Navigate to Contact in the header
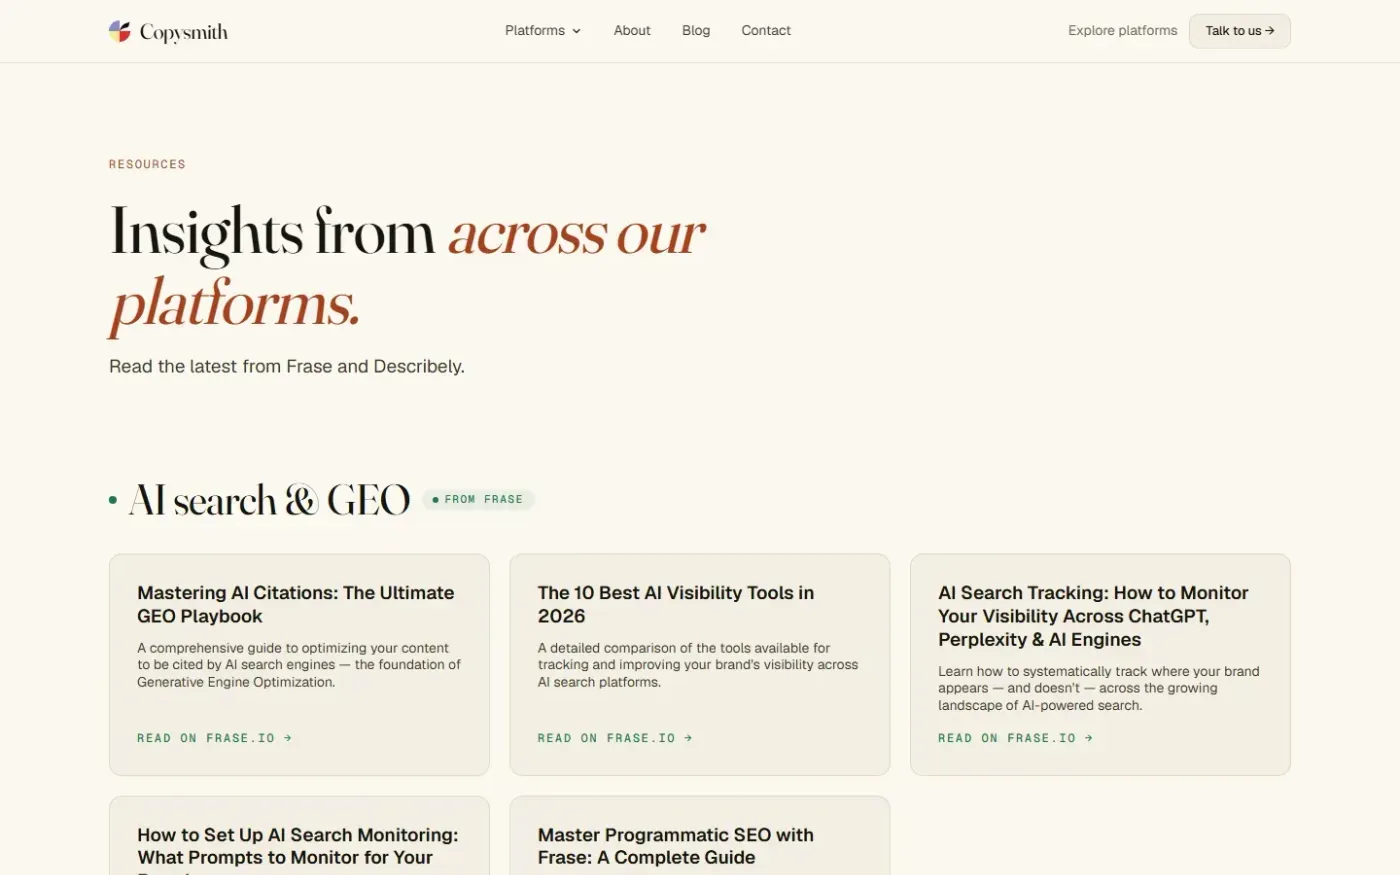 [766, 31]
